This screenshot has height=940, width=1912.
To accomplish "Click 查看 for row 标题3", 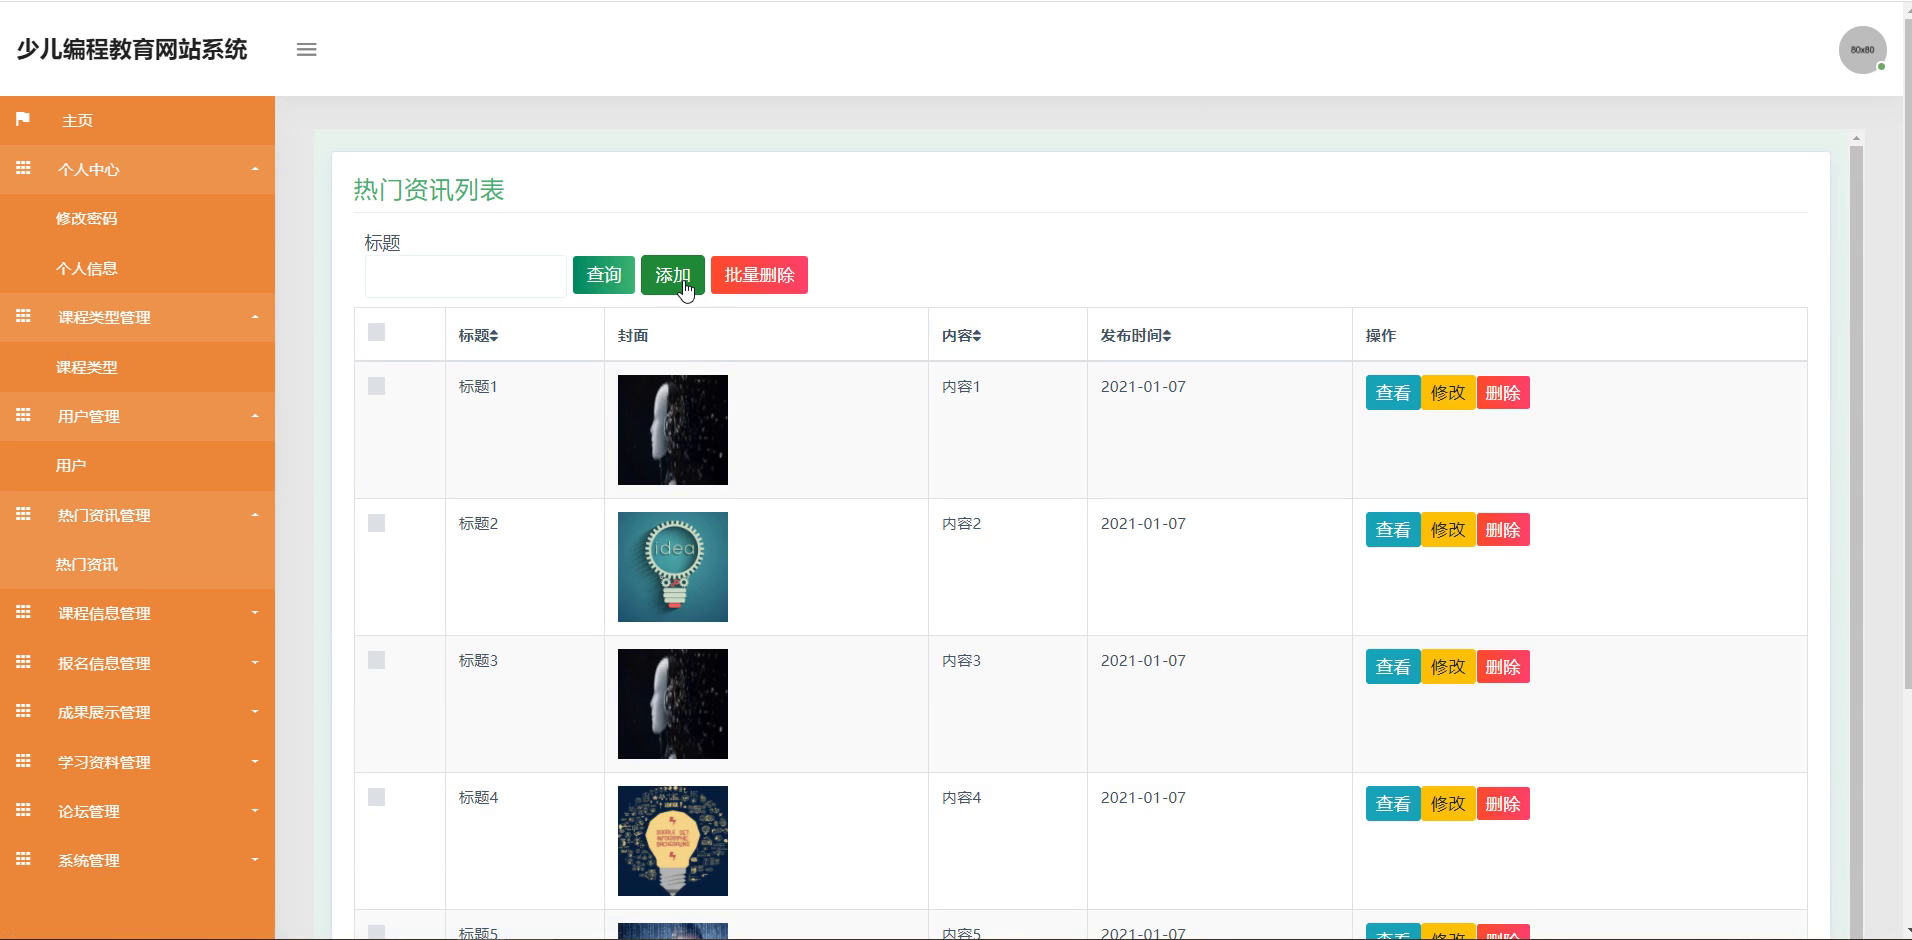I will coord(1393,667).
